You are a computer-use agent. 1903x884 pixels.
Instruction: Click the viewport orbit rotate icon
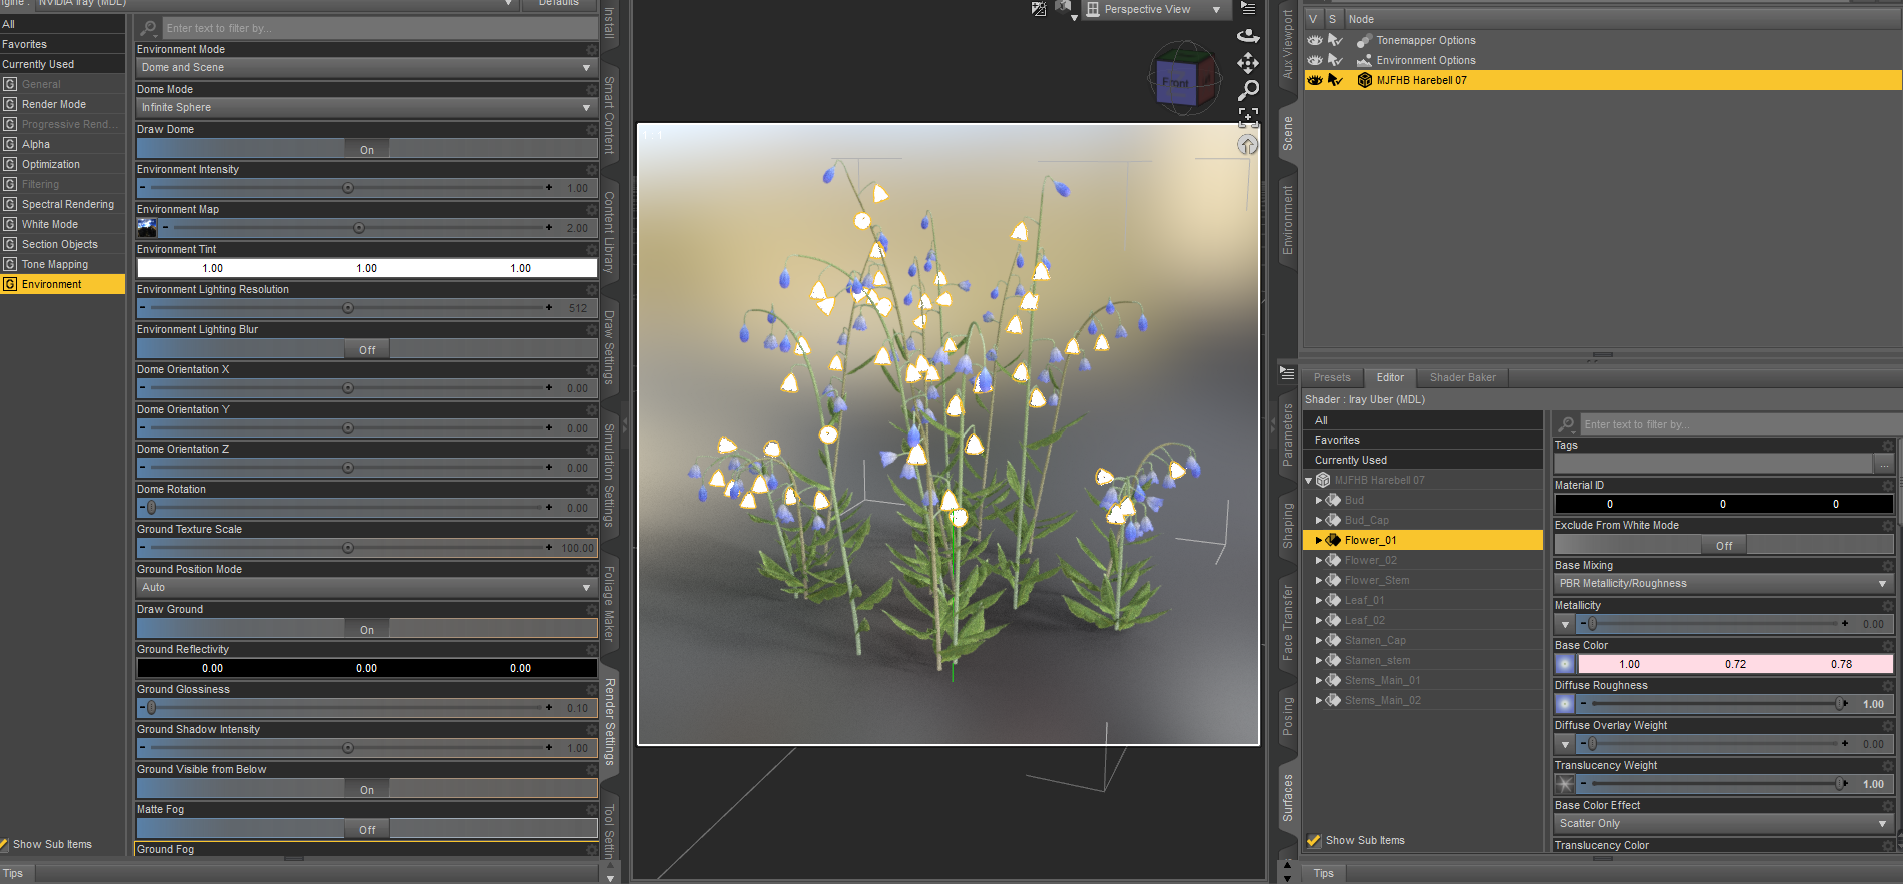tap(1248, 36)
